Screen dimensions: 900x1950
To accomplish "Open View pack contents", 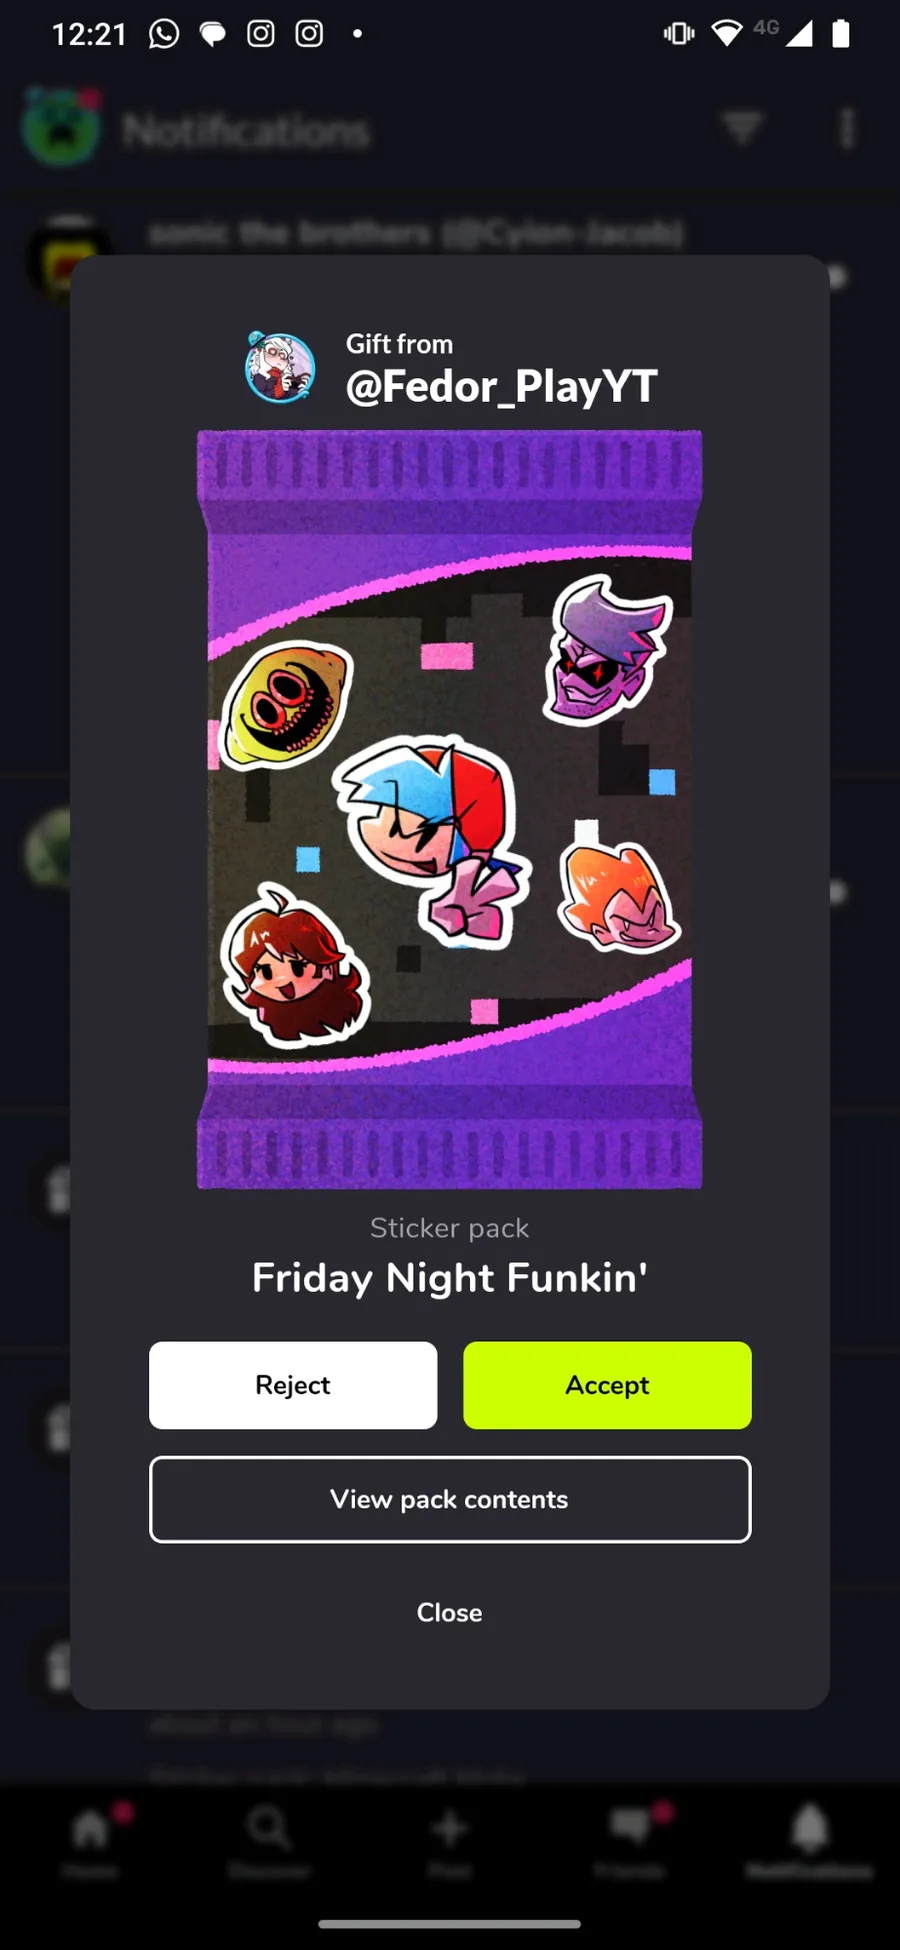I will pos(450,1499).
